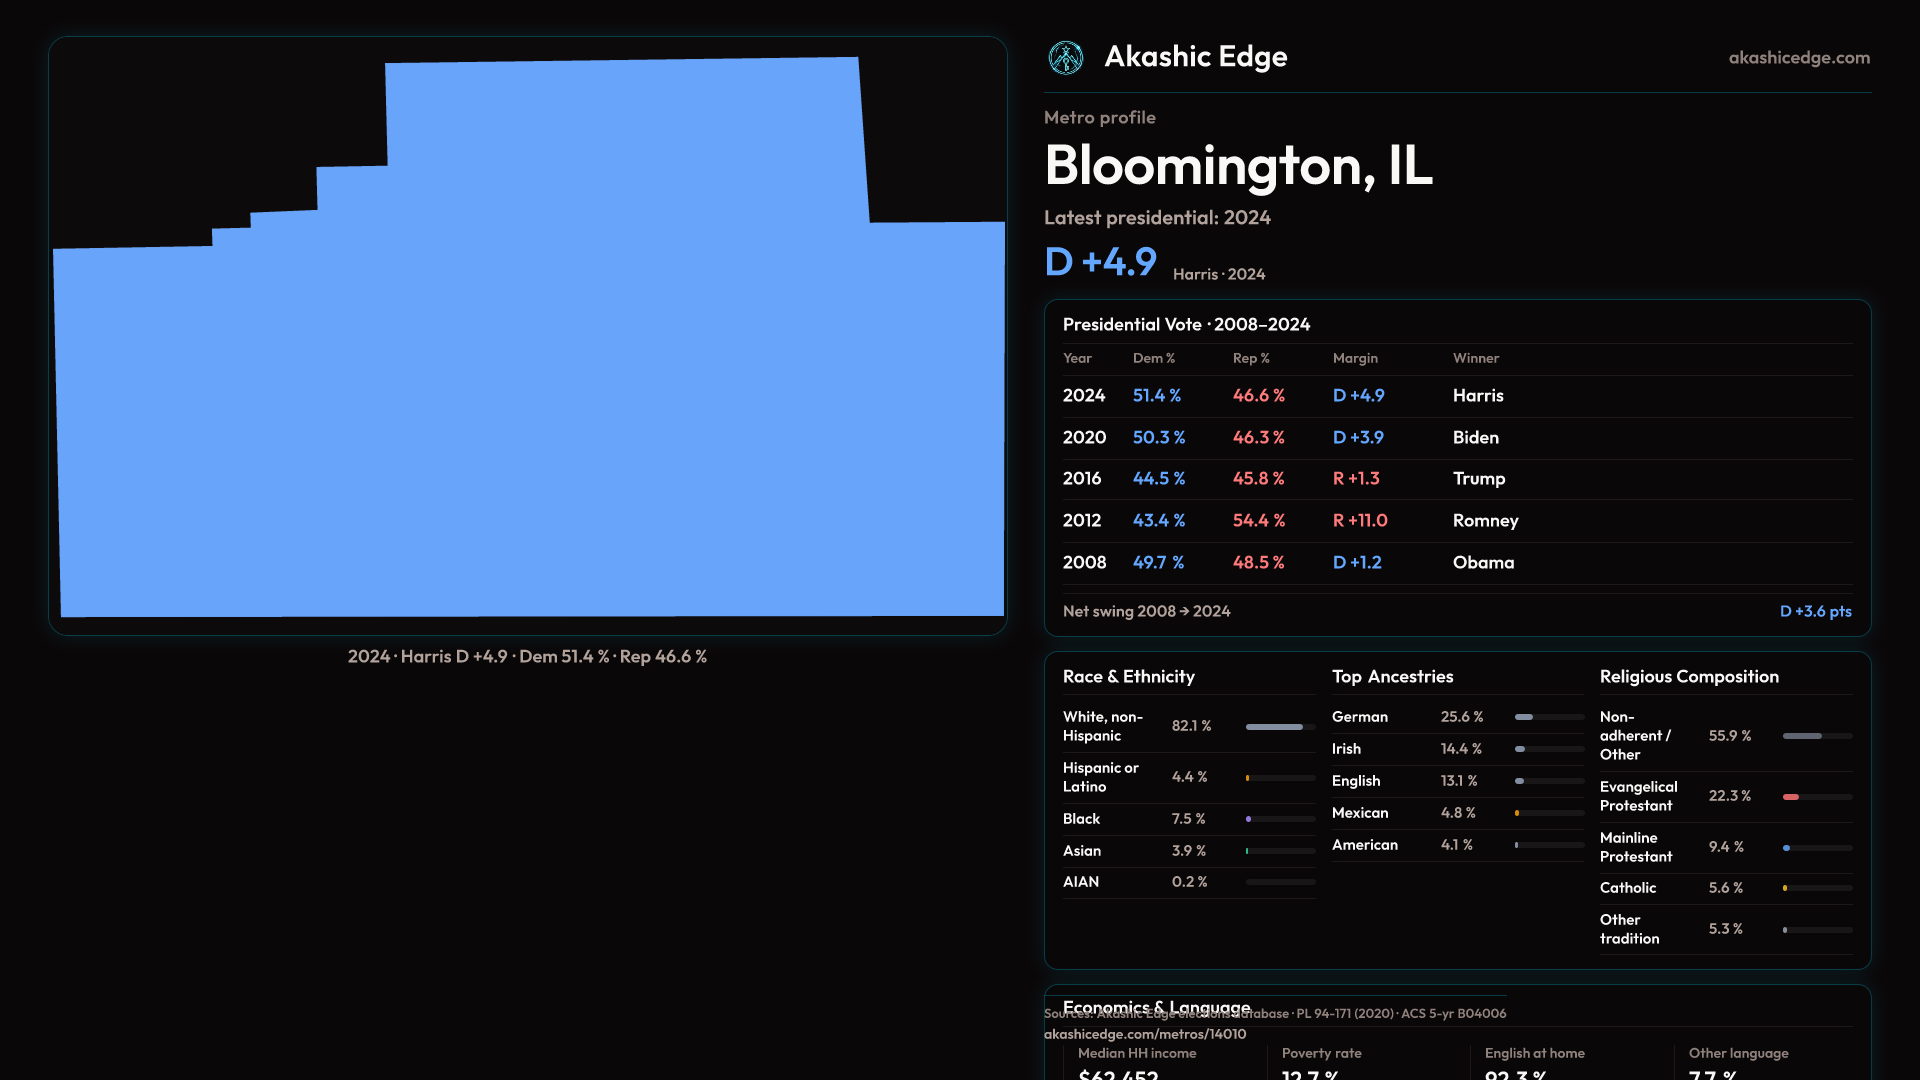This screenshot has width=1920, height=1080.
Task: Click the Top Ancestries section heading
Action: [1392, 677]
